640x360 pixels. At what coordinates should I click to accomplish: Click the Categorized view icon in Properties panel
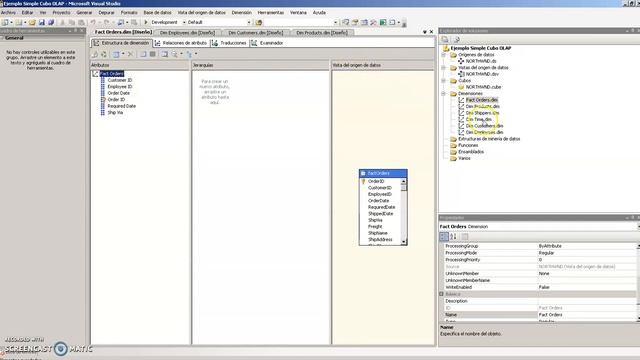(444, 237)
